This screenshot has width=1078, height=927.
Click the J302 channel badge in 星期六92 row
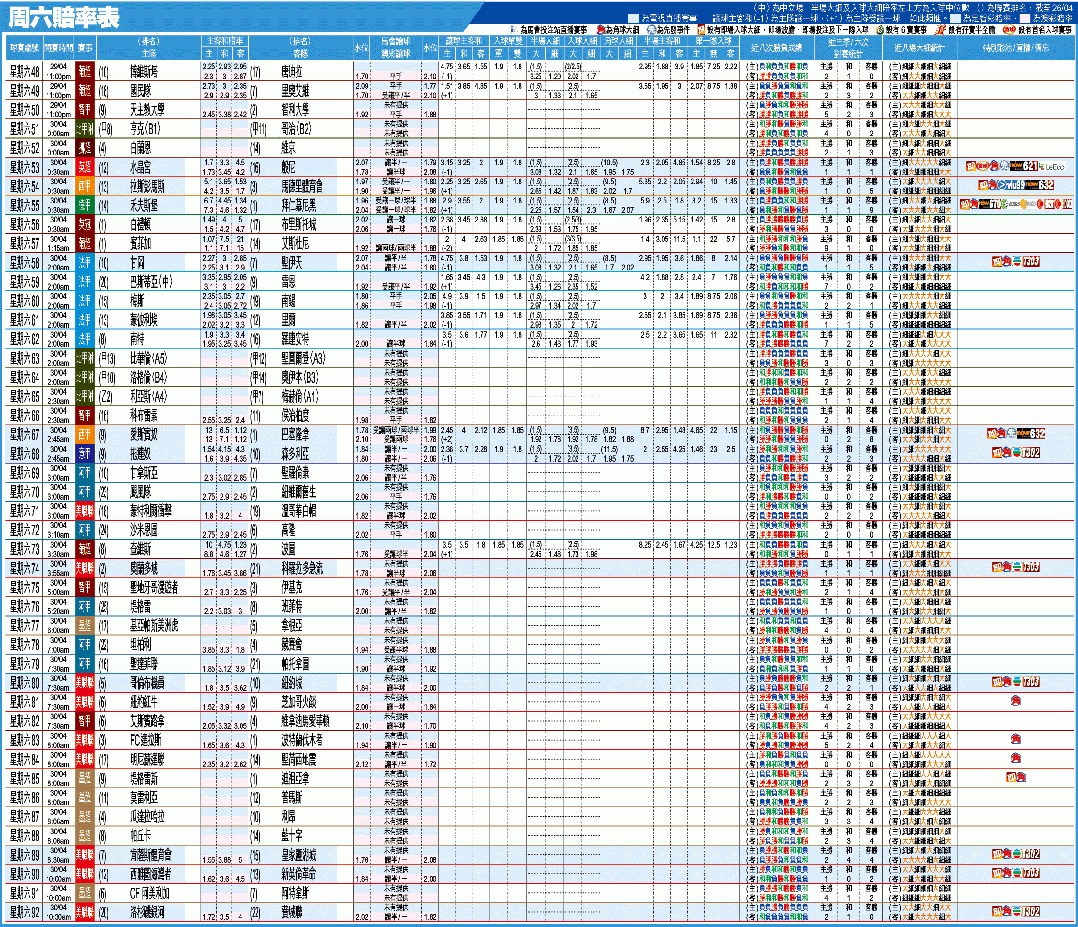(1031, 912)
